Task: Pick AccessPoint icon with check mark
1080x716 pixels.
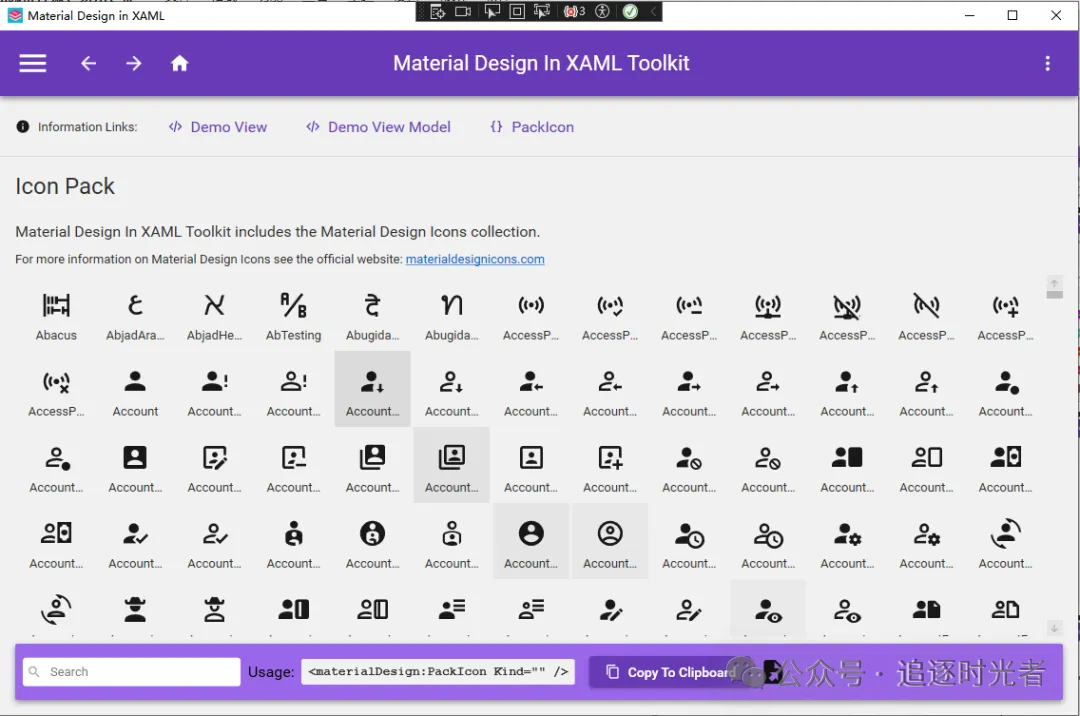Action: click(610, 314)
